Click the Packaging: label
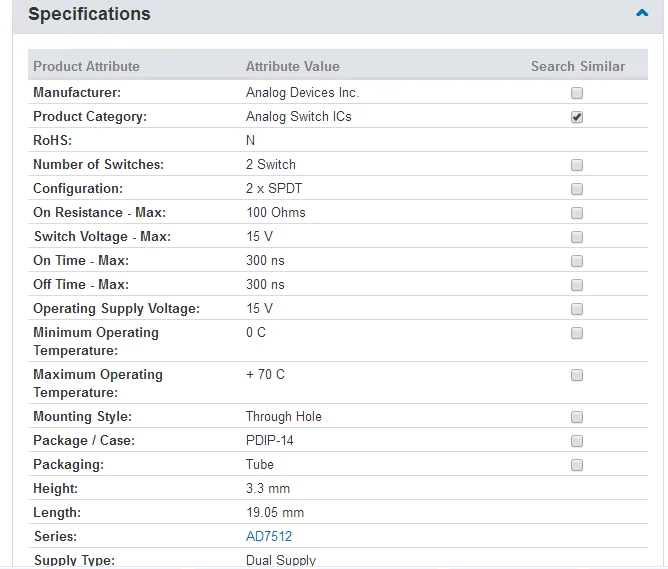The height and width of the screenshot is (569, 668). (69, 465)
